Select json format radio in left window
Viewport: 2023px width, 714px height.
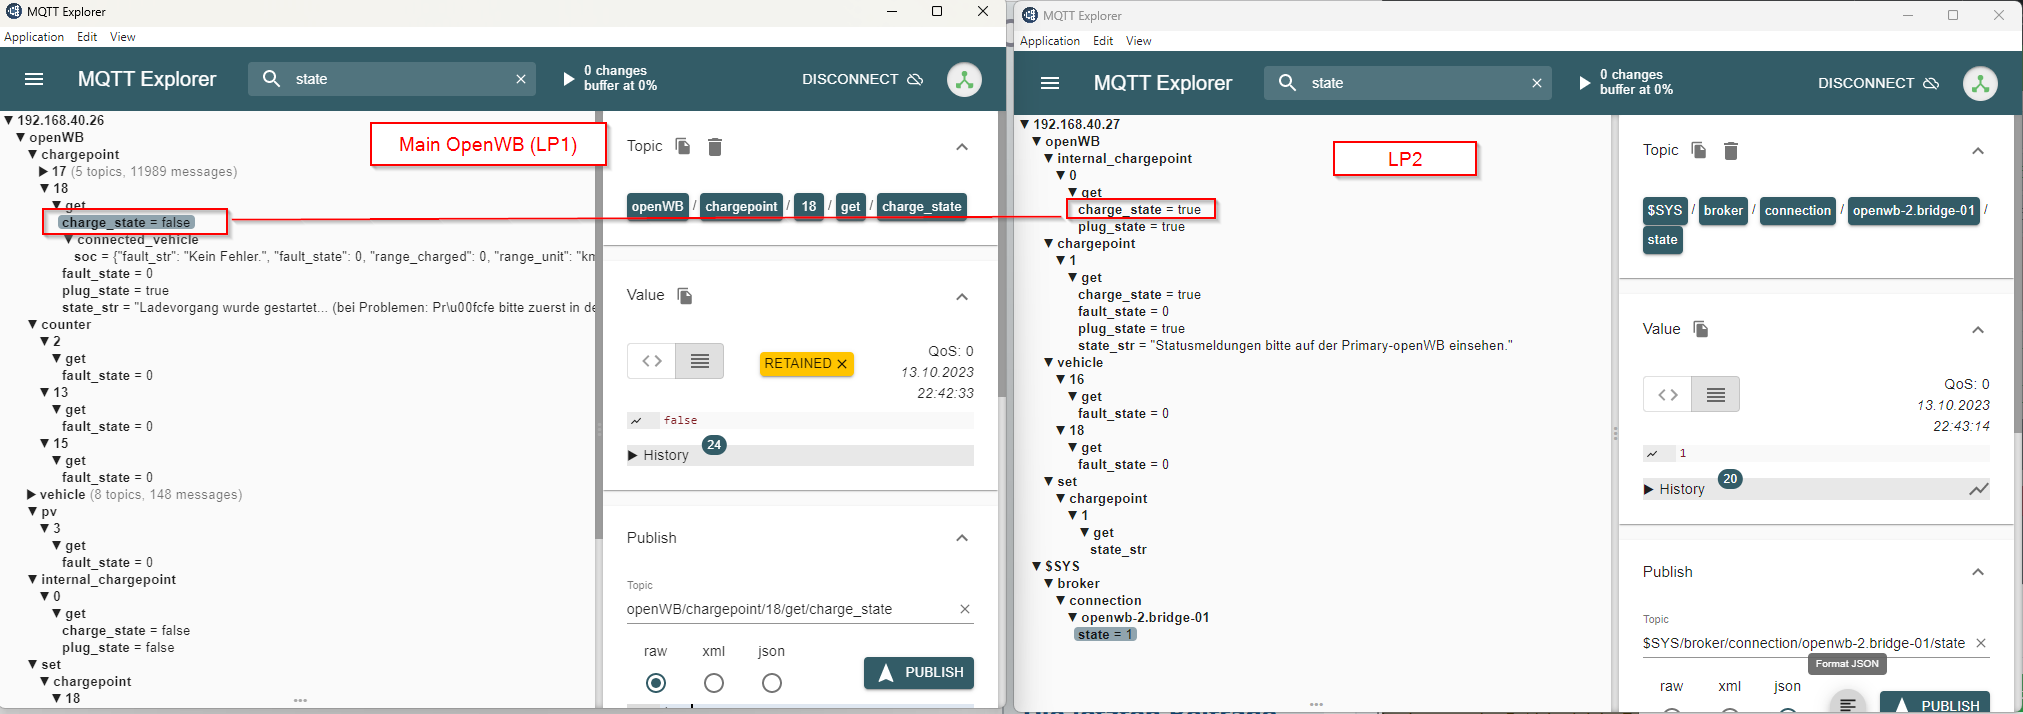pyautogui.click(x=772, y=683)
